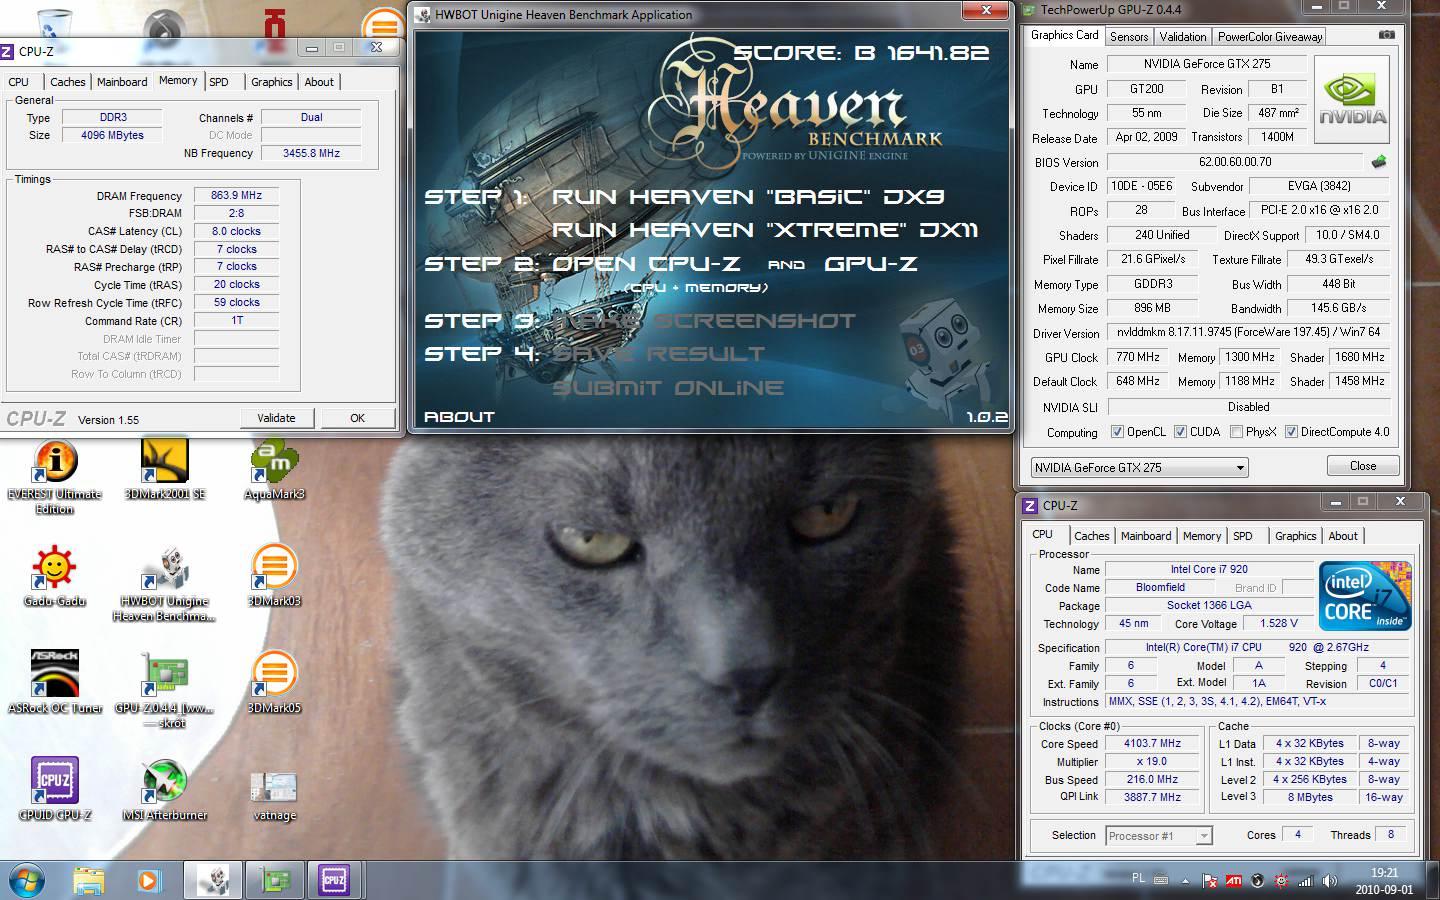
Task: Toggle the PhysX checkbox in GPU-Z
Action: click(1236, 432)
